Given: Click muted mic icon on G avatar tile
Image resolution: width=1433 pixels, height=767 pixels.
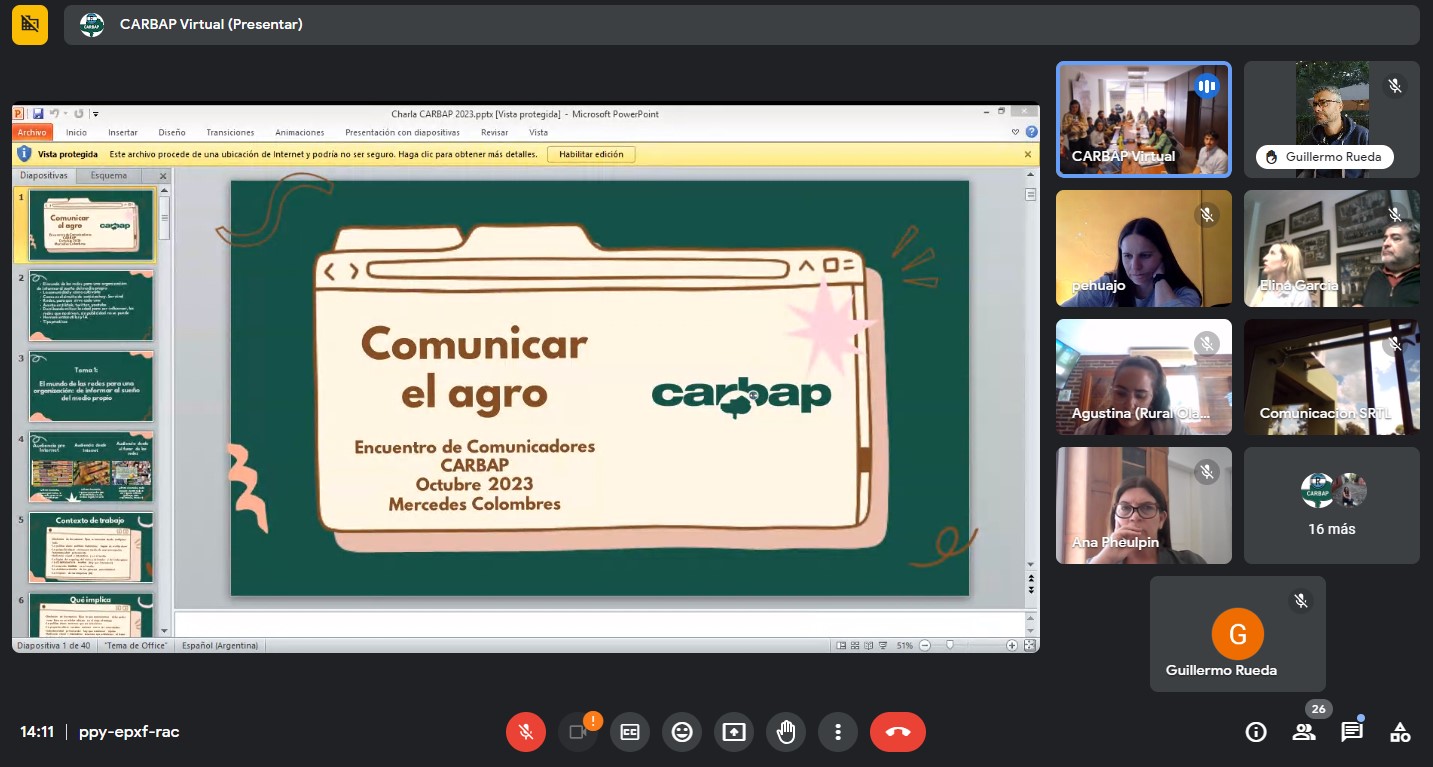Looking at the screenshot, I should (x=1301, y=601).
